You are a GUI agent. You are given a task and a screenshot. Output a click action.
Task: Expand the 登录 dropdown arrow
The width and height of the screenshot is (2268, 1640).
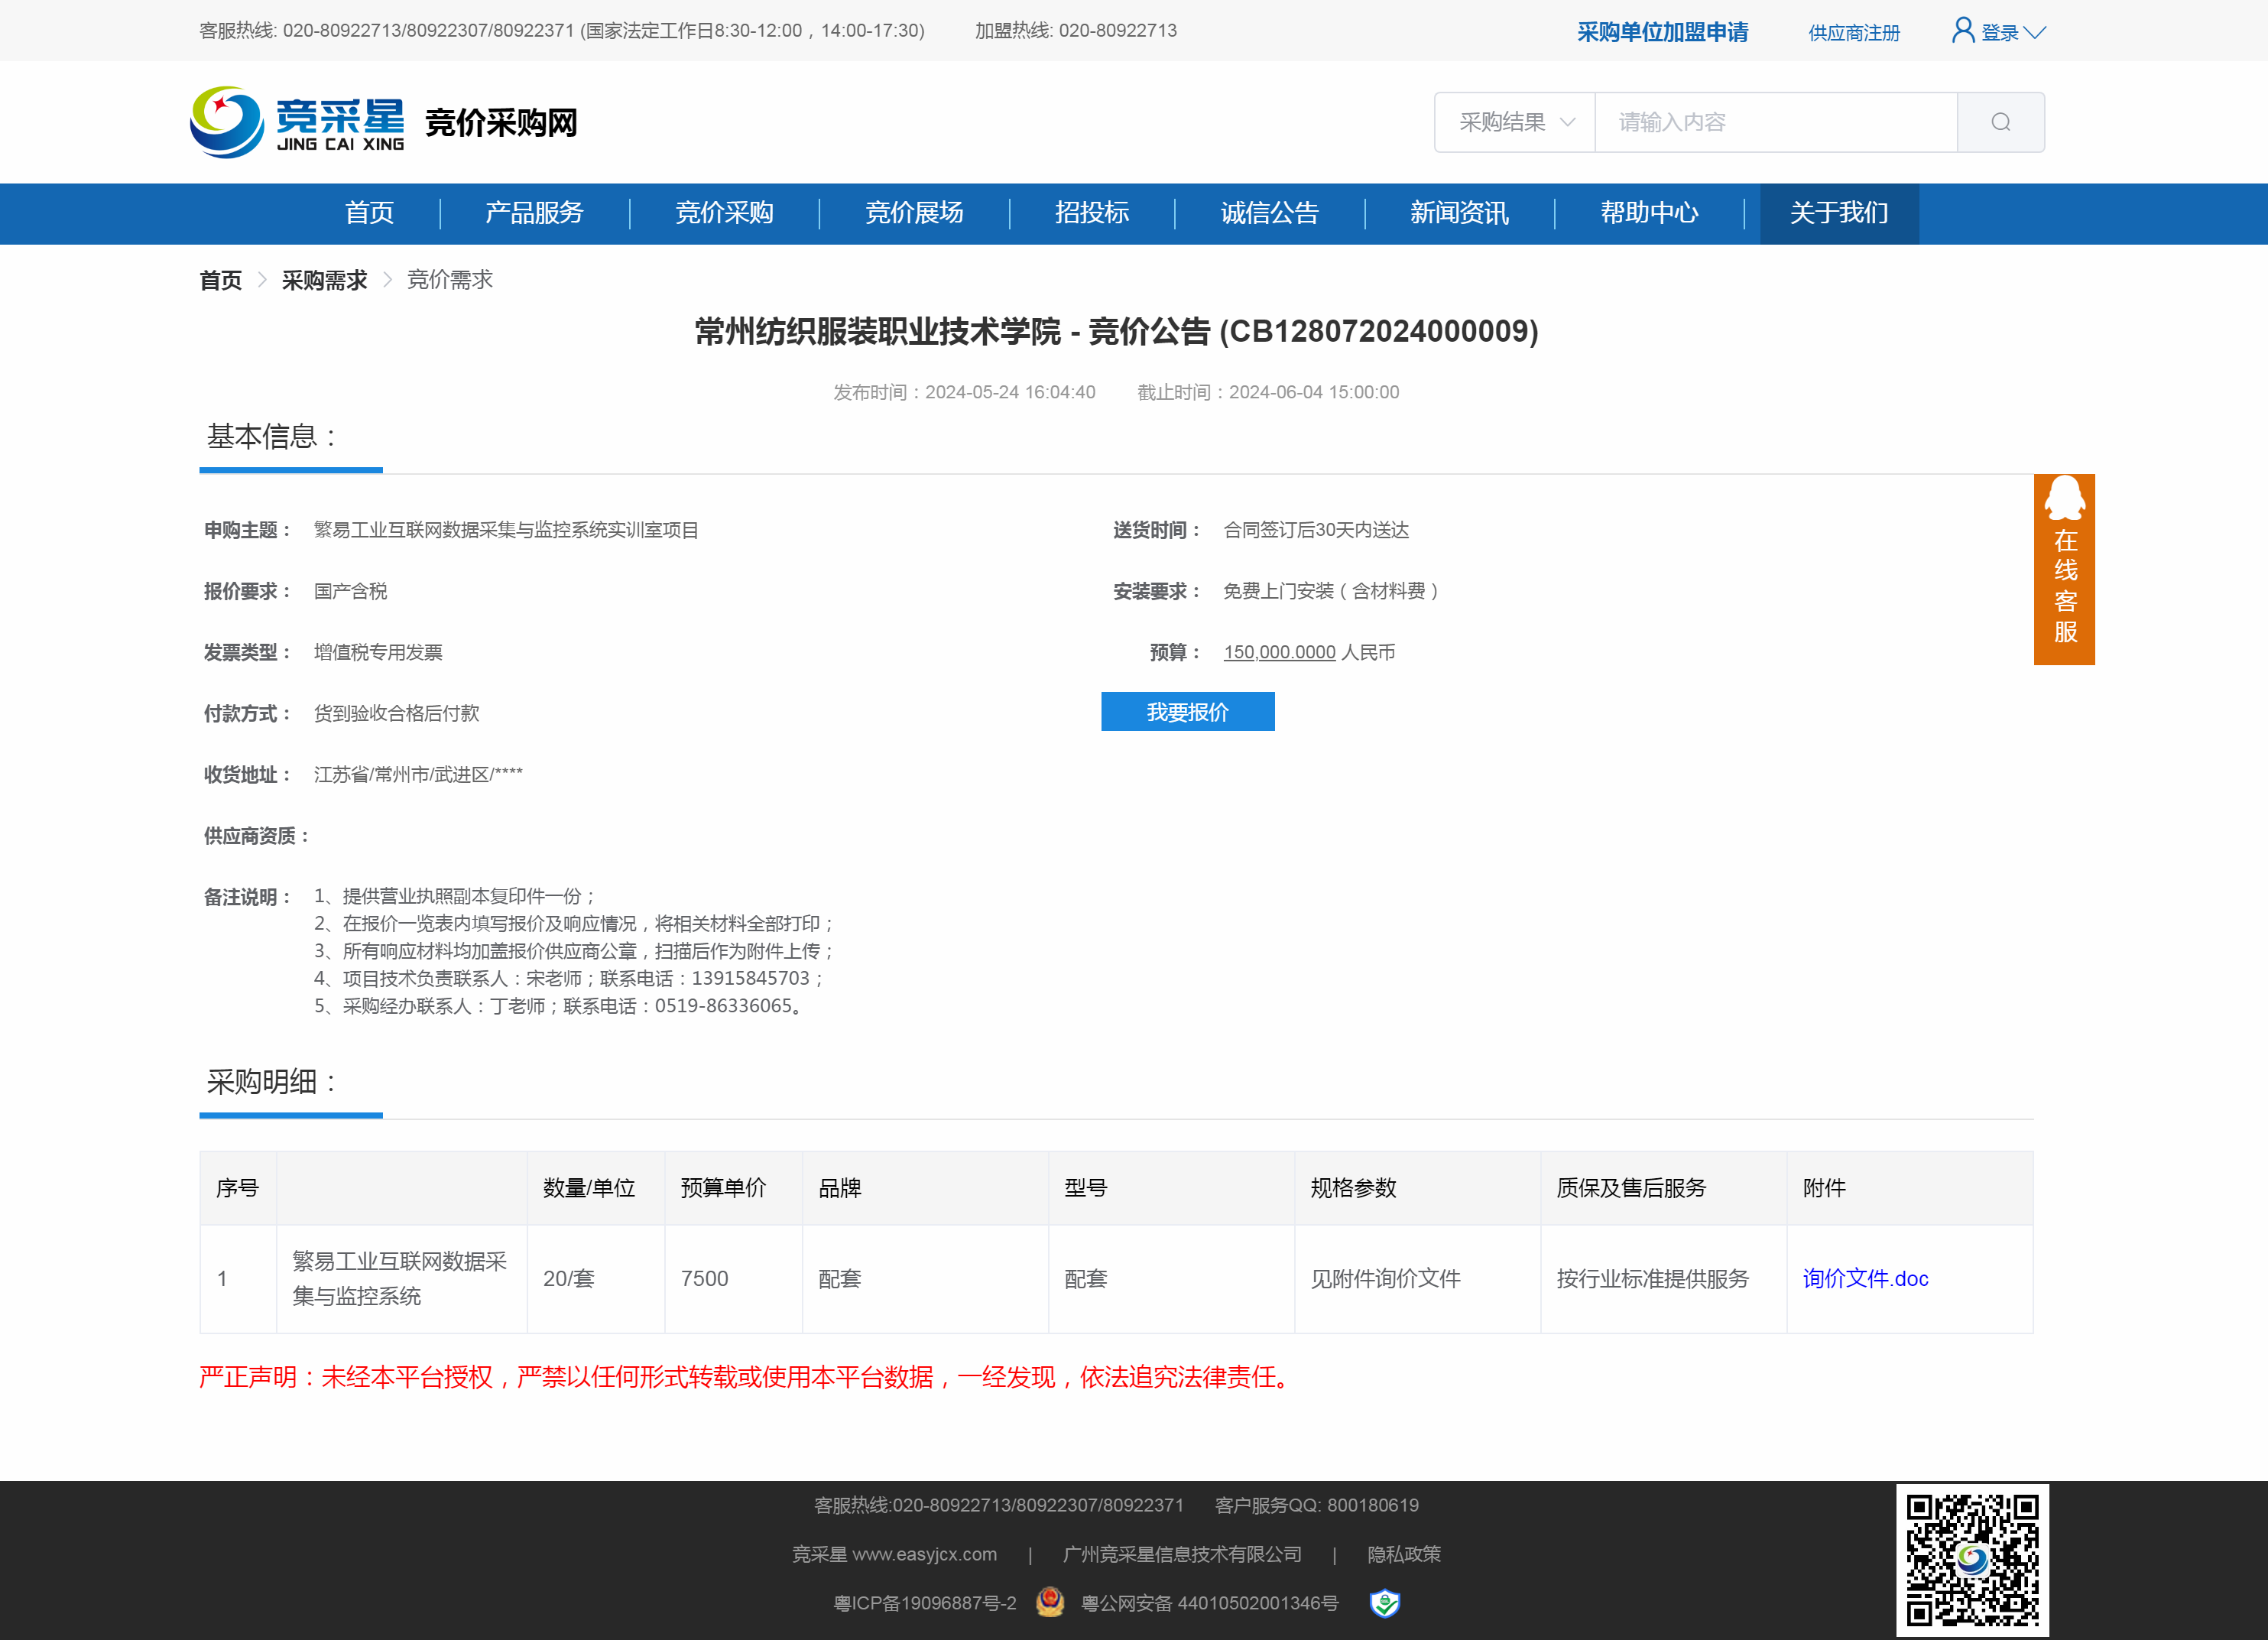click(x=2034, y=33)
